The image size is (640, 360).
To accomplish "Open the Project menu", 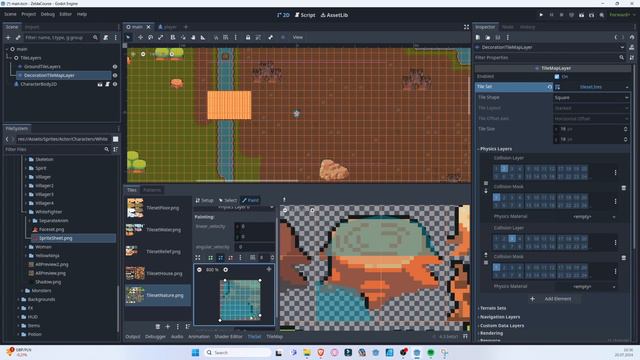I will 29,14.
